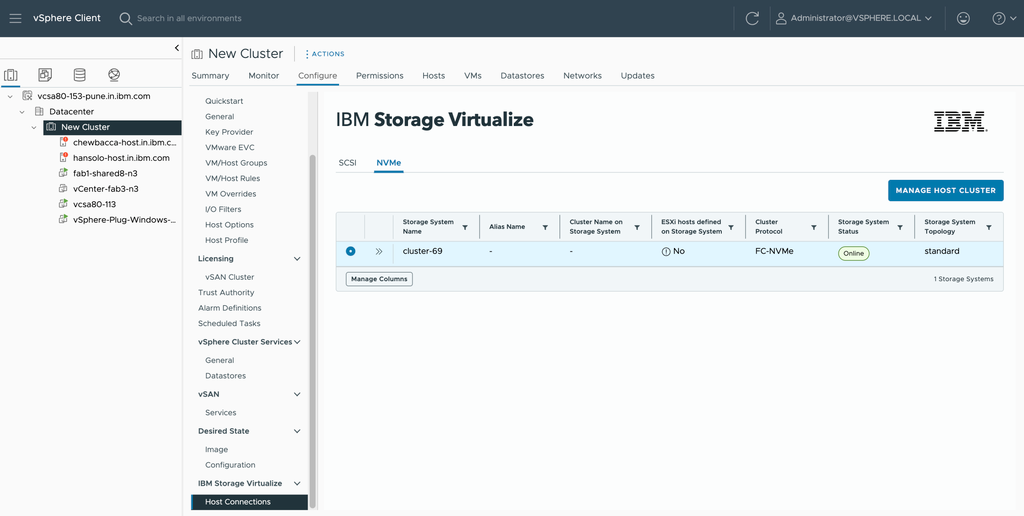Image resolution: width=1024 pixels, height=516 pixels.
Task: Click the Manage Host Cluster button
Action: coord(946,190)
